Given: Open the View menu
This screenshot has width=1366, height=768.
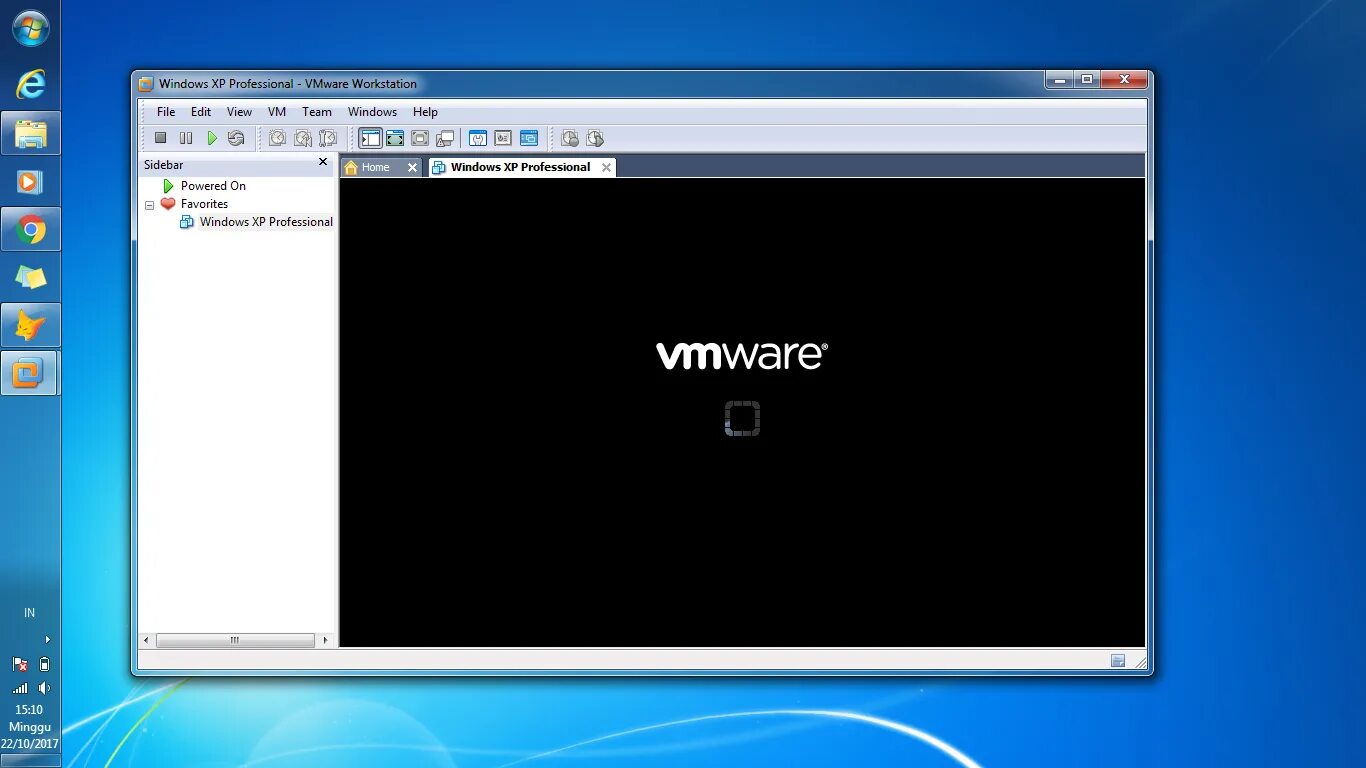Looking at the screenshot, I should click(x=239, y=112).
